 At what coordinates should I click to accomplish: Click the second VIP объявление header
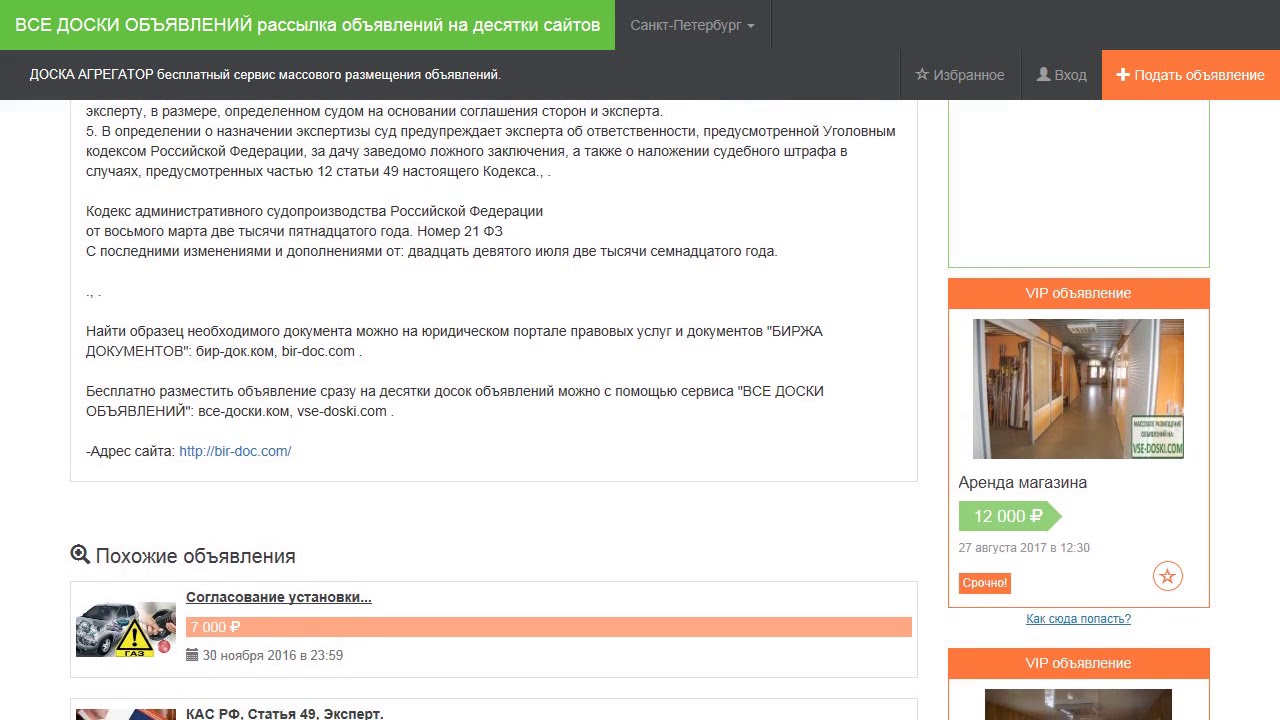pos(1078,663)
